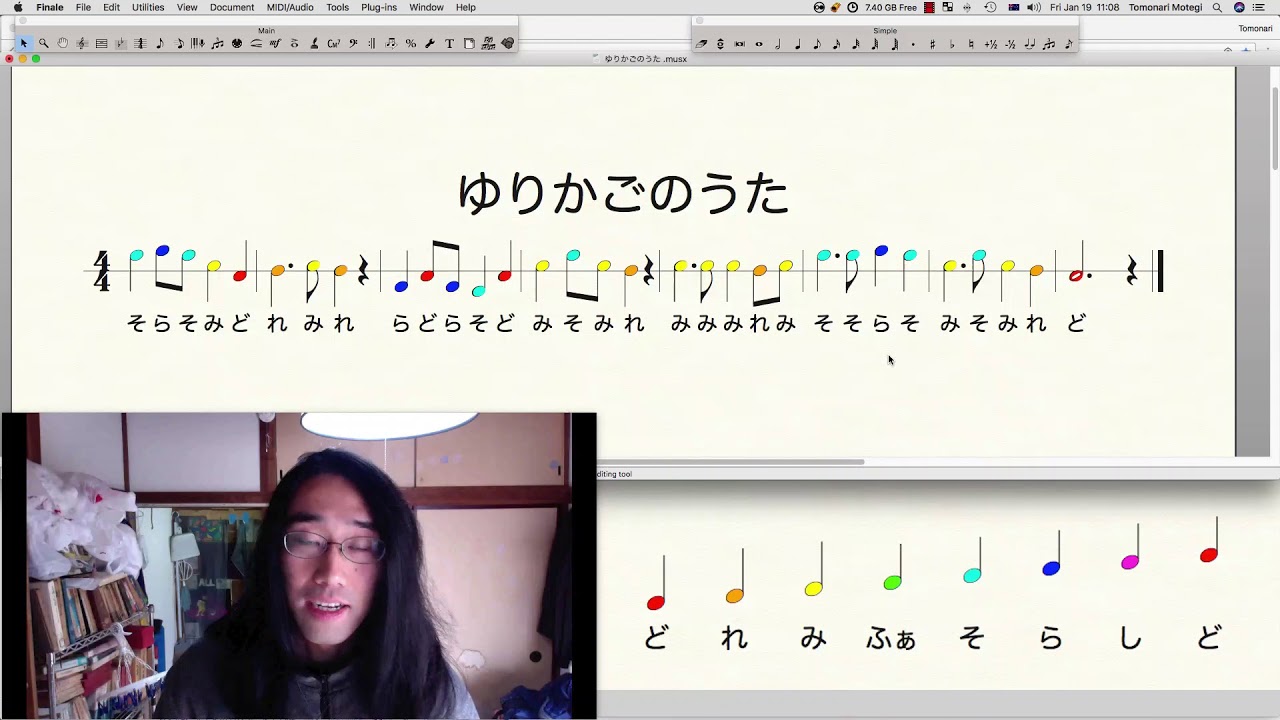Click user name Tomonari Motegi in menu bar
Image resolution: width=1280 pixels, height=720 pixels.
pos(1165,7)
